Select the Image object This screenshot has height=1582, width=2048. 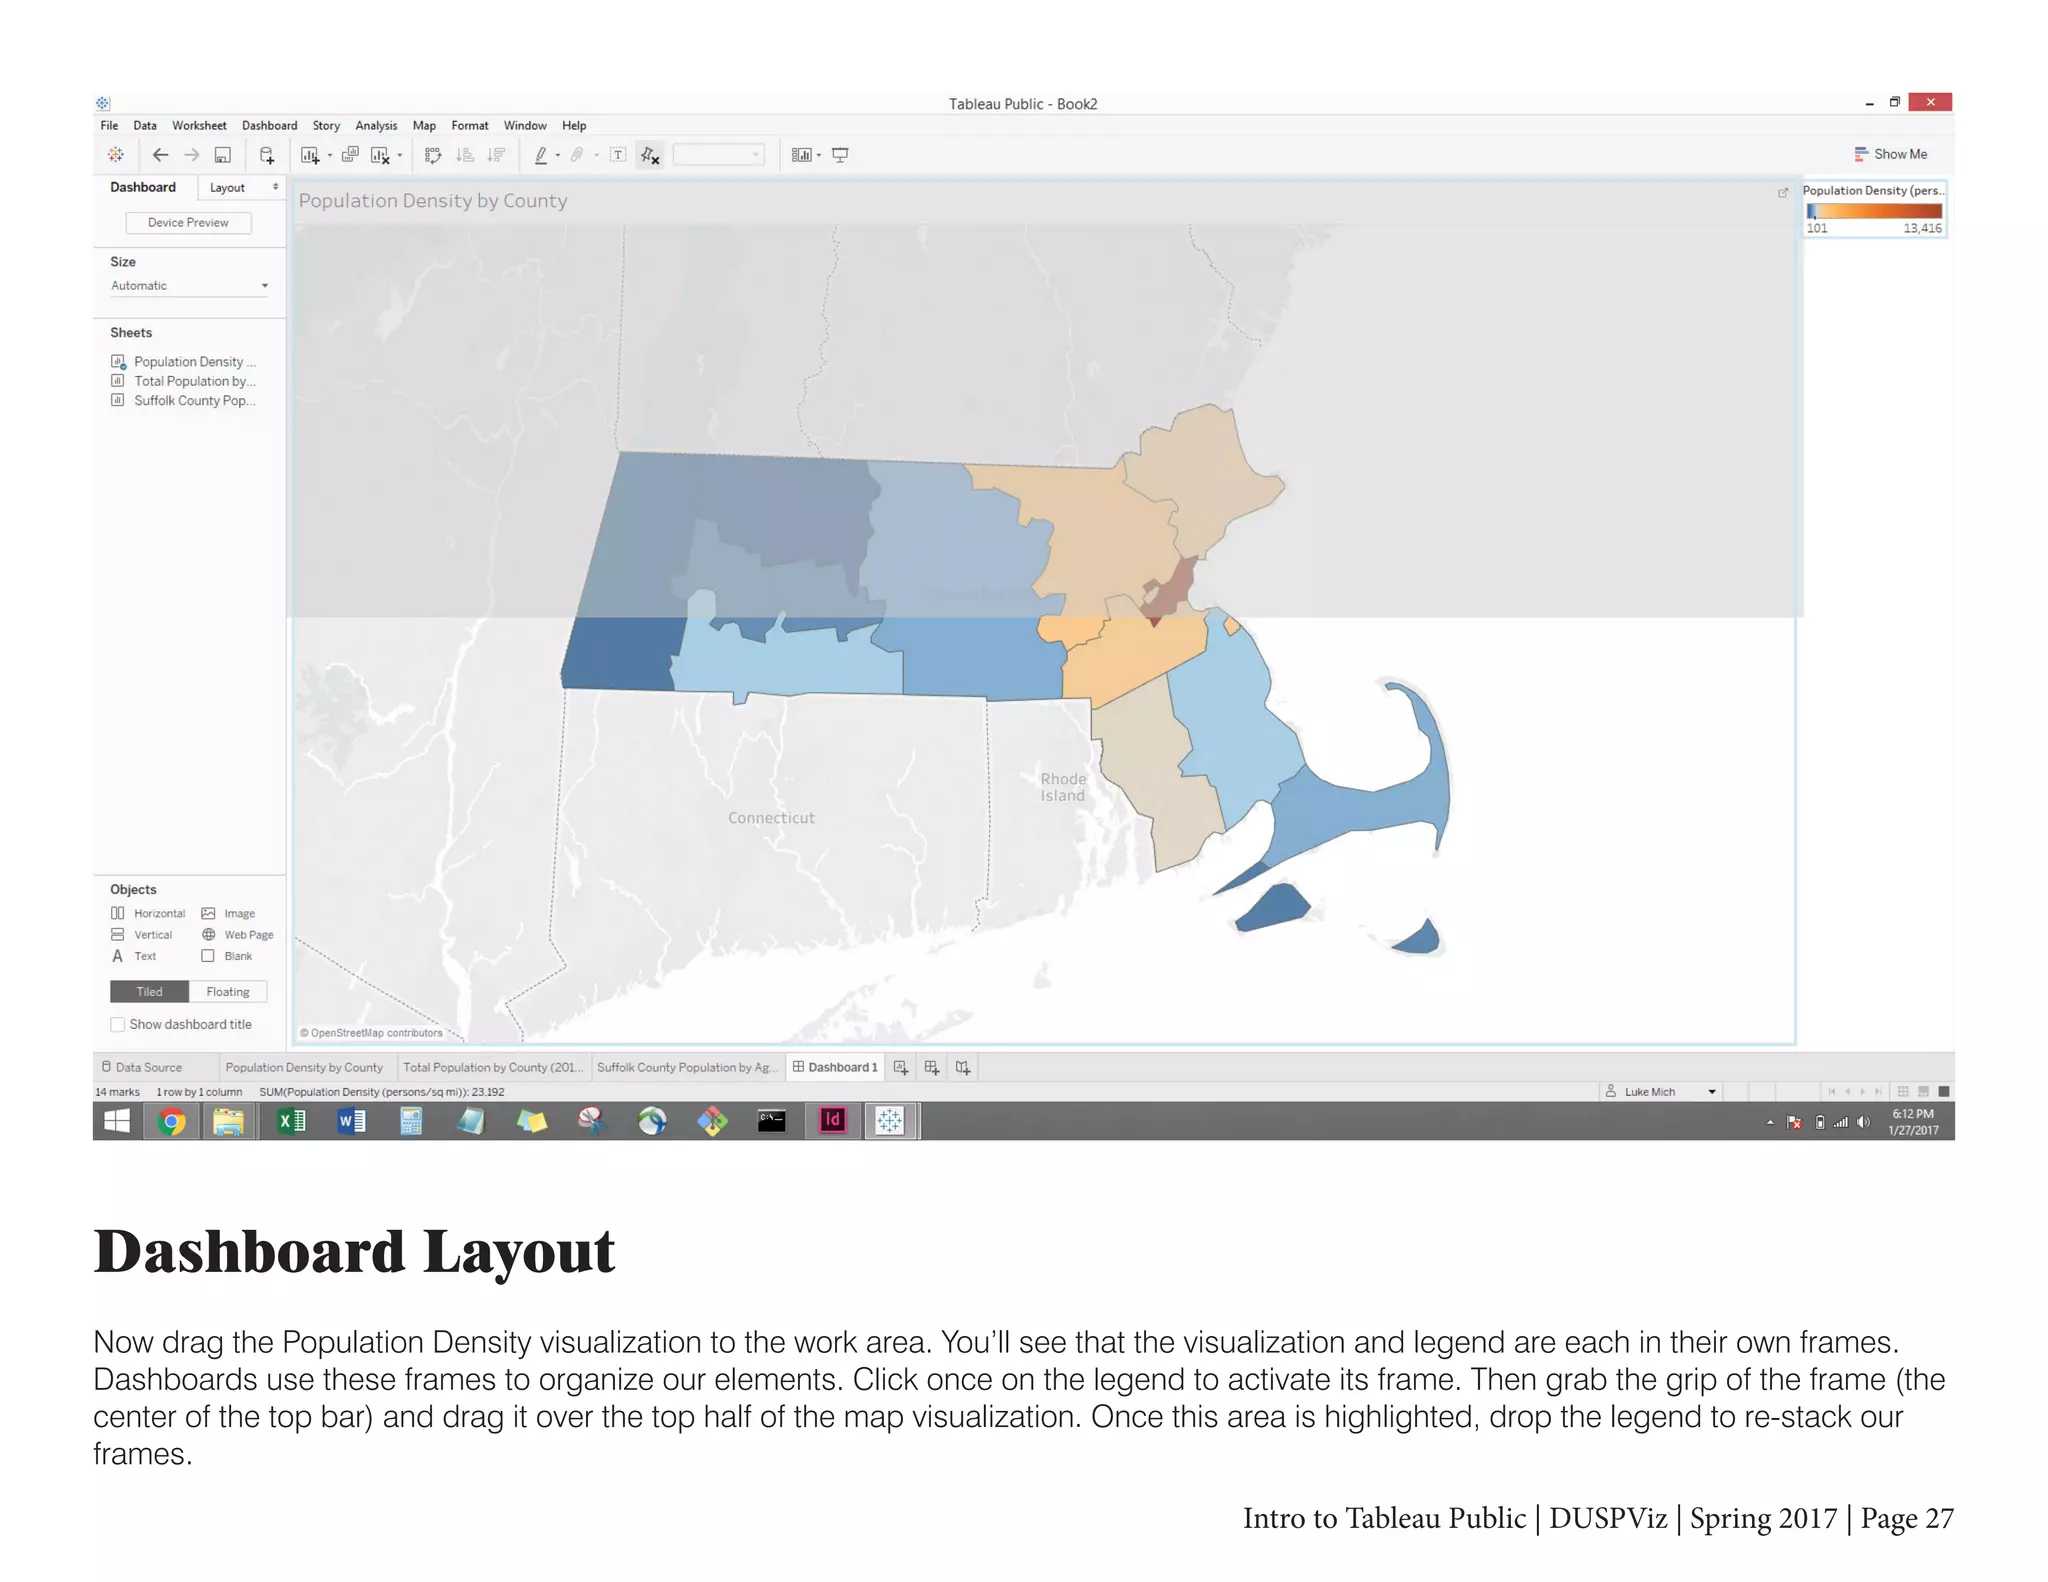pos(228,914)
